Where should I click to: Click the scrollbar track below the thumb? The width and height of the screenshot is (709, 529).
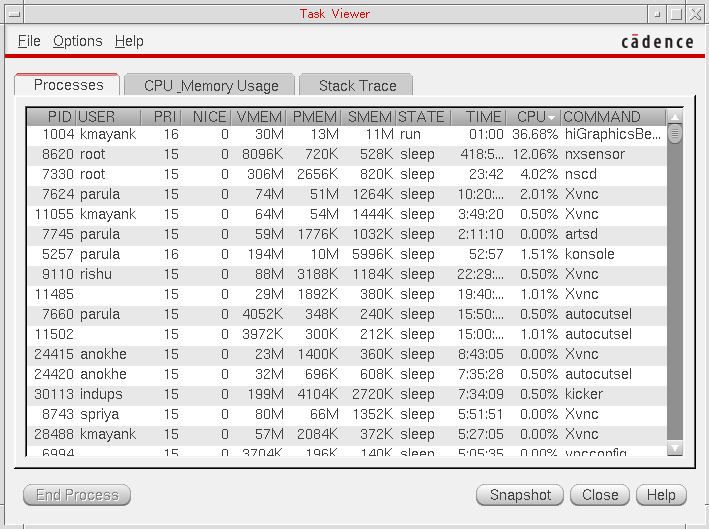675,292
